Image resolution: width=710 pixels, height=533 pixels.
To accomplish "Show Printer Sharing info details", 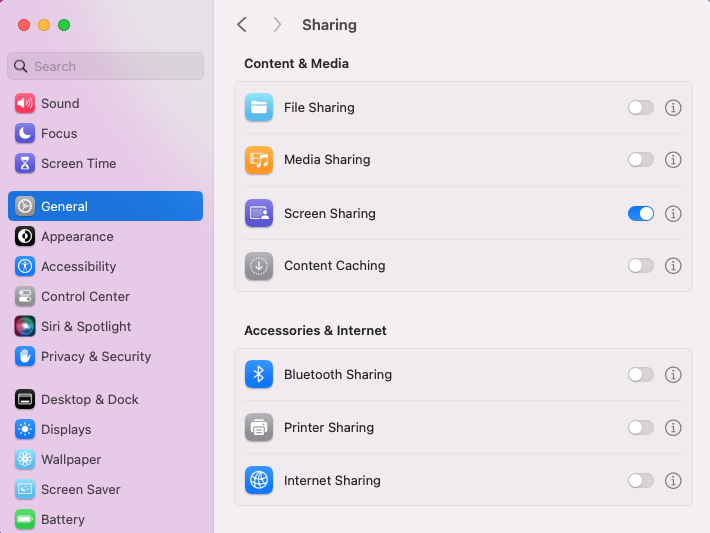I will (x=673, y=427).
